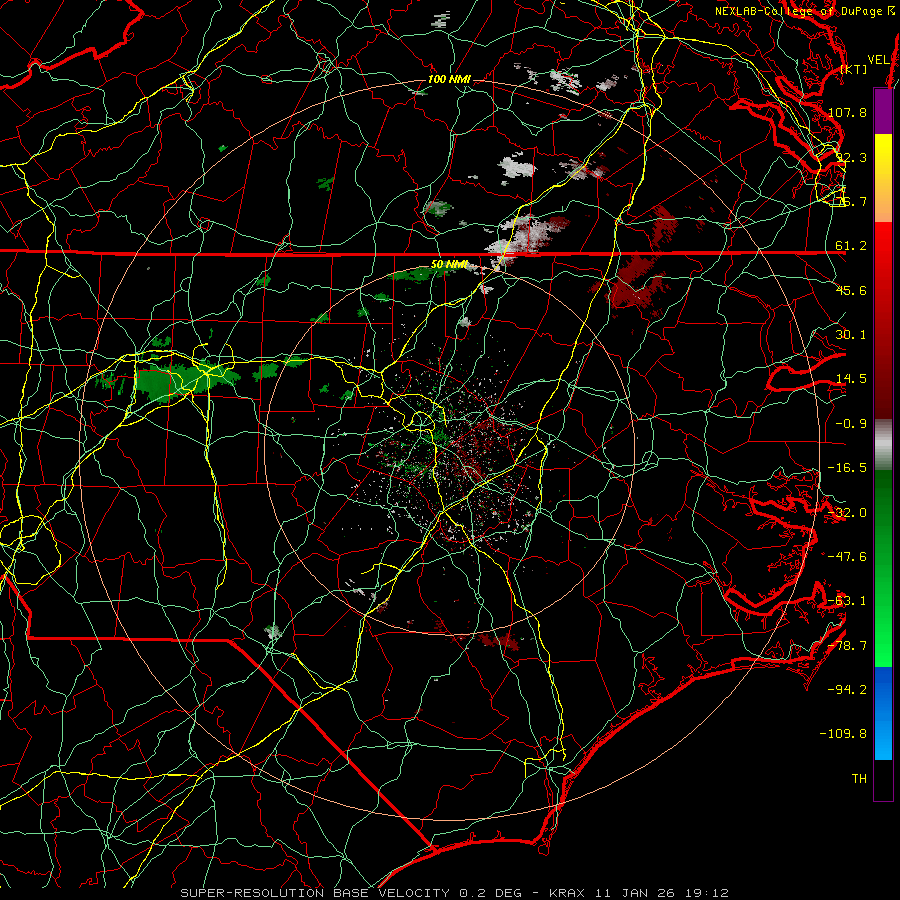Pick the gray near-zero segment of velocity scale
Viewport: 900px width, 900px height.
(883, 444)
